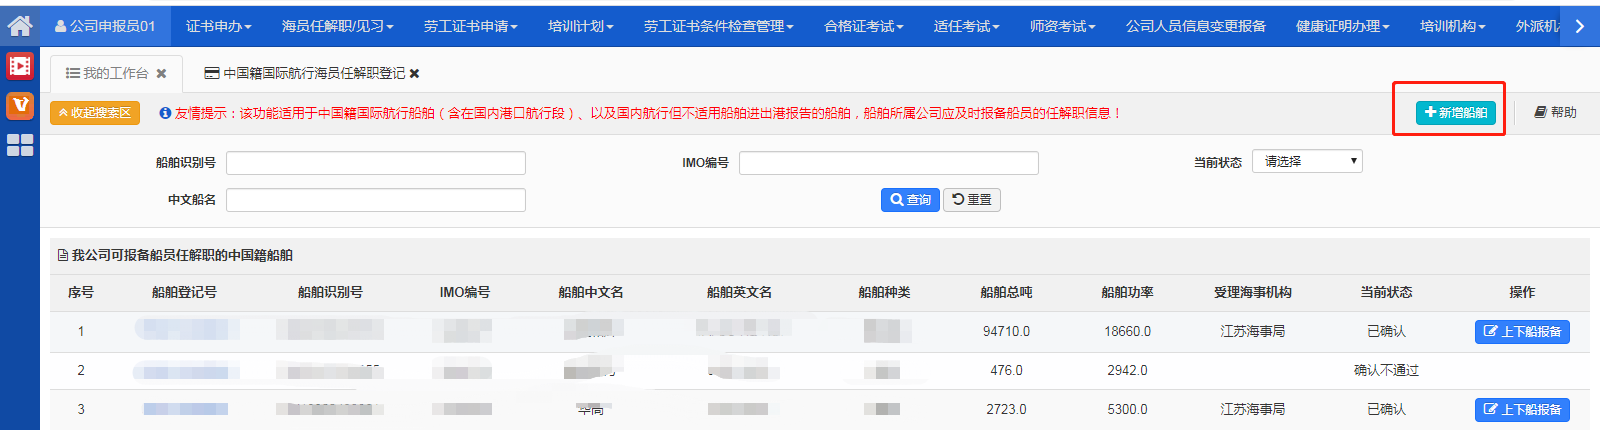Screen dimensions: 1600x430
Task: Click 上下船报备 for row 1
Action: pyautogui.click(x=1521, y=332)
